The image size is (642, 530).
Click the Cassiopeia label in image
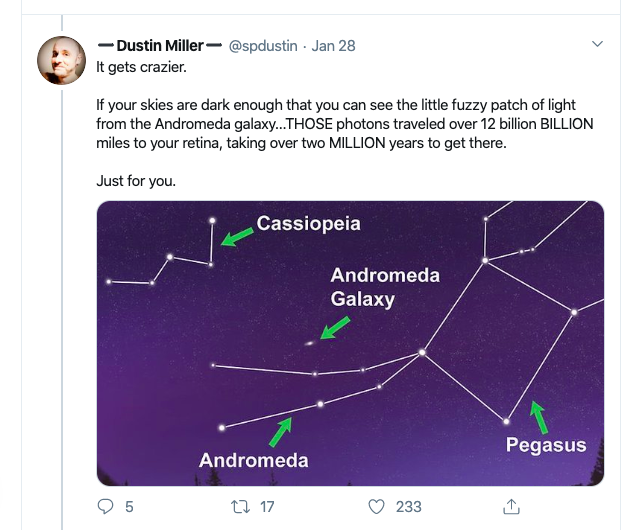(308, 224)
